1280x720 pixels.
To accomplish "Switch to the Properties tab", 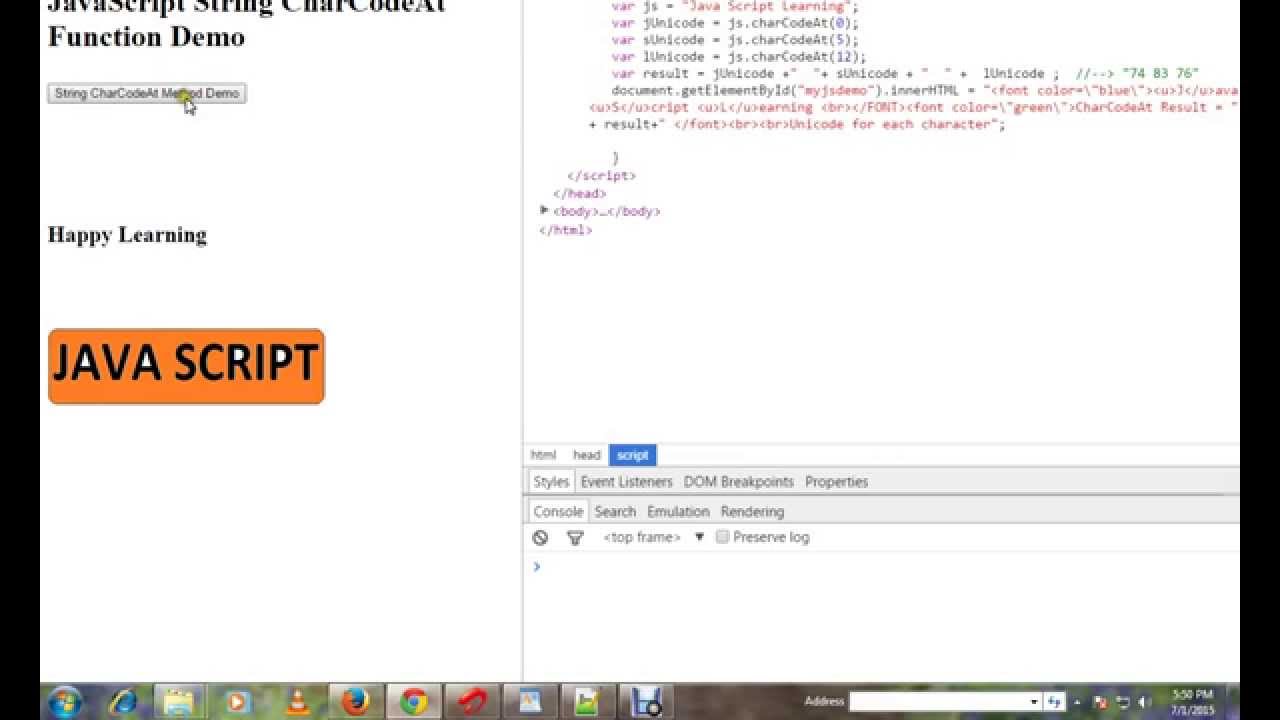I will (x=837, y=482).
